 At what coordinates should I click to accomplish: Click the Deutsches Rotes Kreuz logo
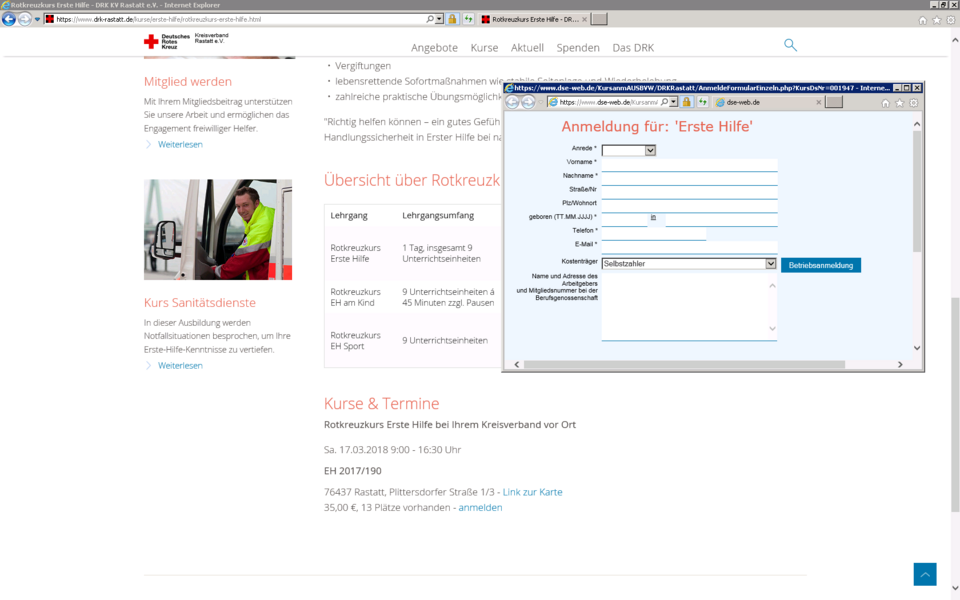tap(166, 41)
